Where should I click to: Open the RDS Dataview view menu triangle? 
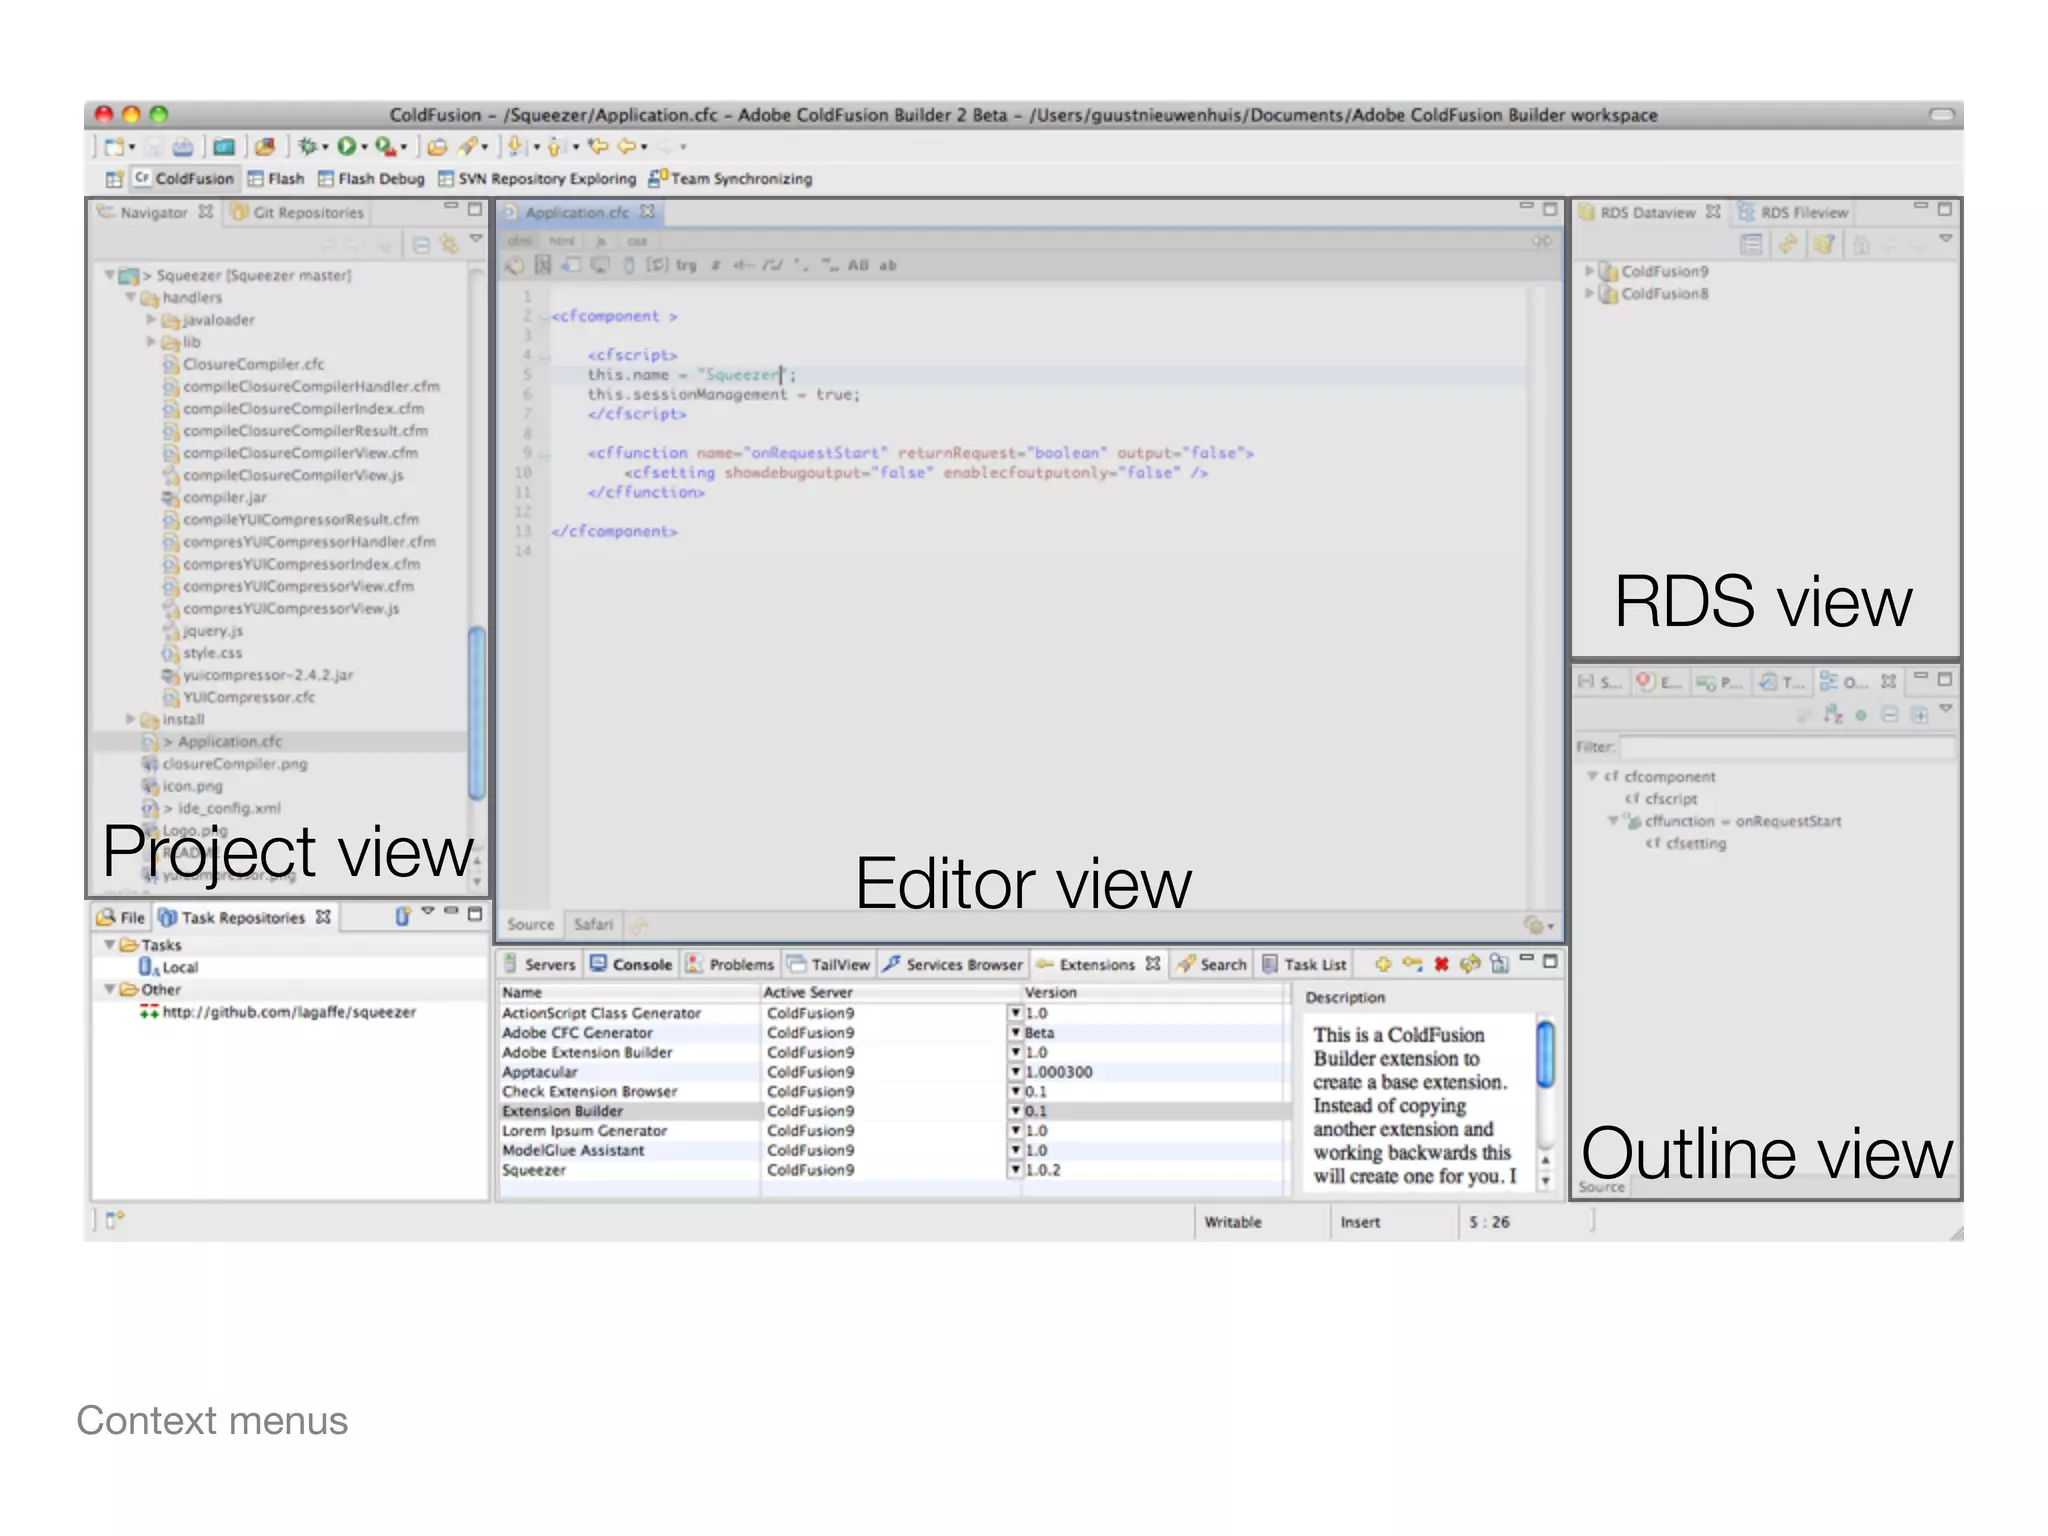1945,240
